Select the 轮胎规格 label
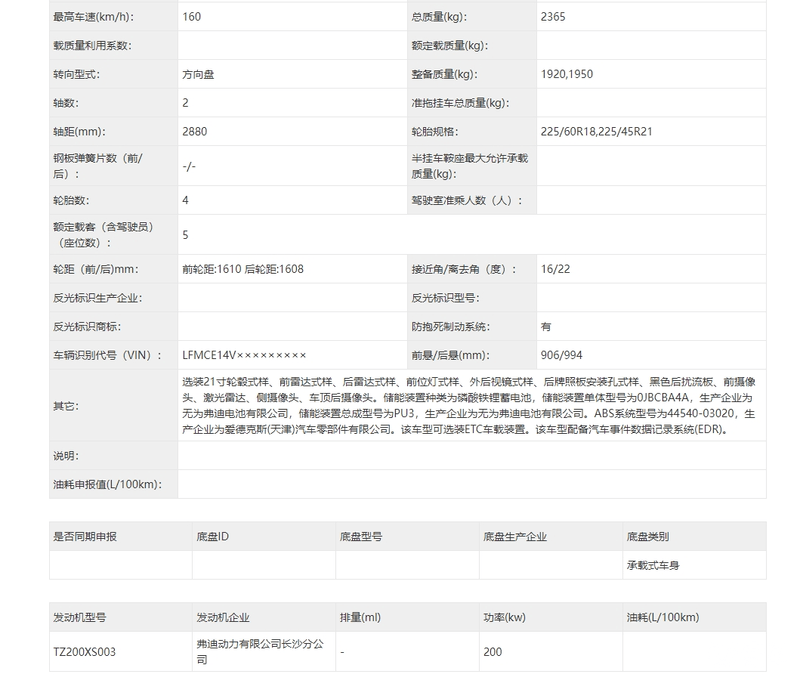The image size is (800, 678). [x=435, y=132]
